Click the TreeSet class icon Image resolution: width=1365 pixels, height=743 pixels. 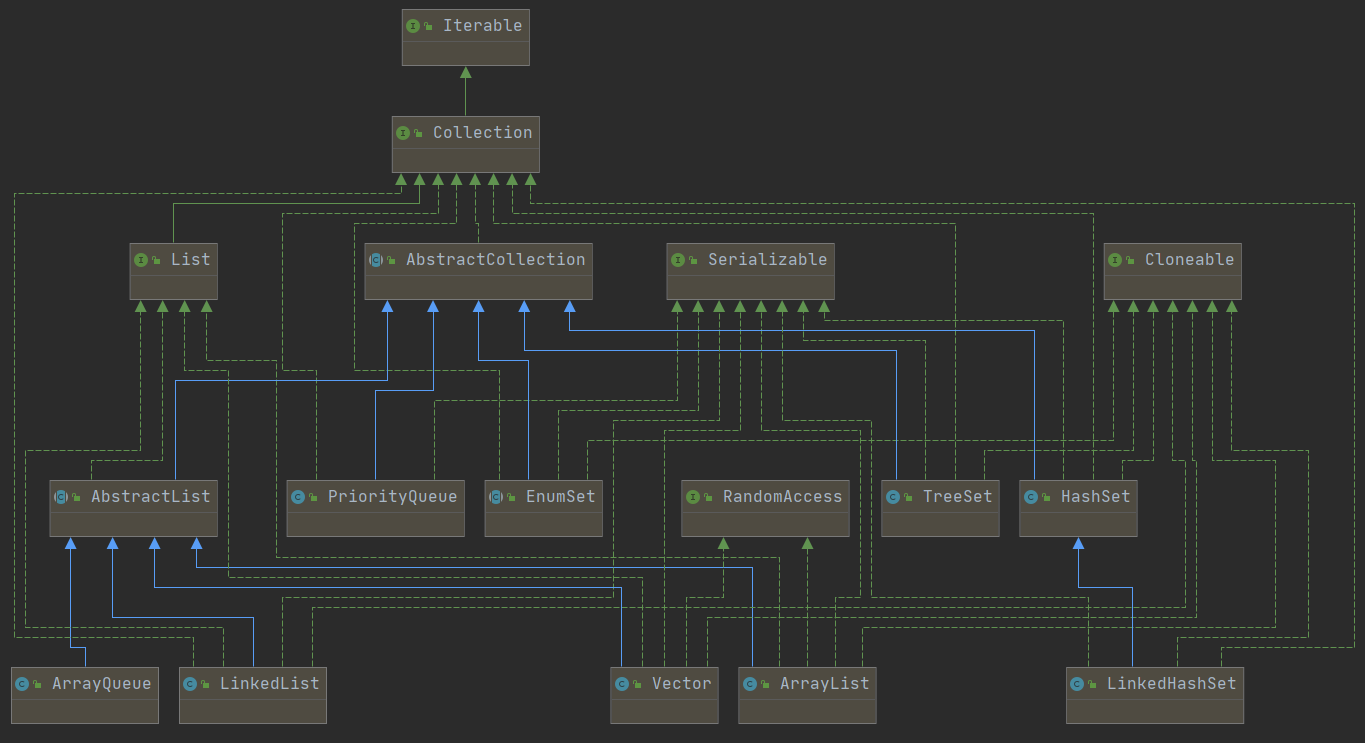point(892,497)
